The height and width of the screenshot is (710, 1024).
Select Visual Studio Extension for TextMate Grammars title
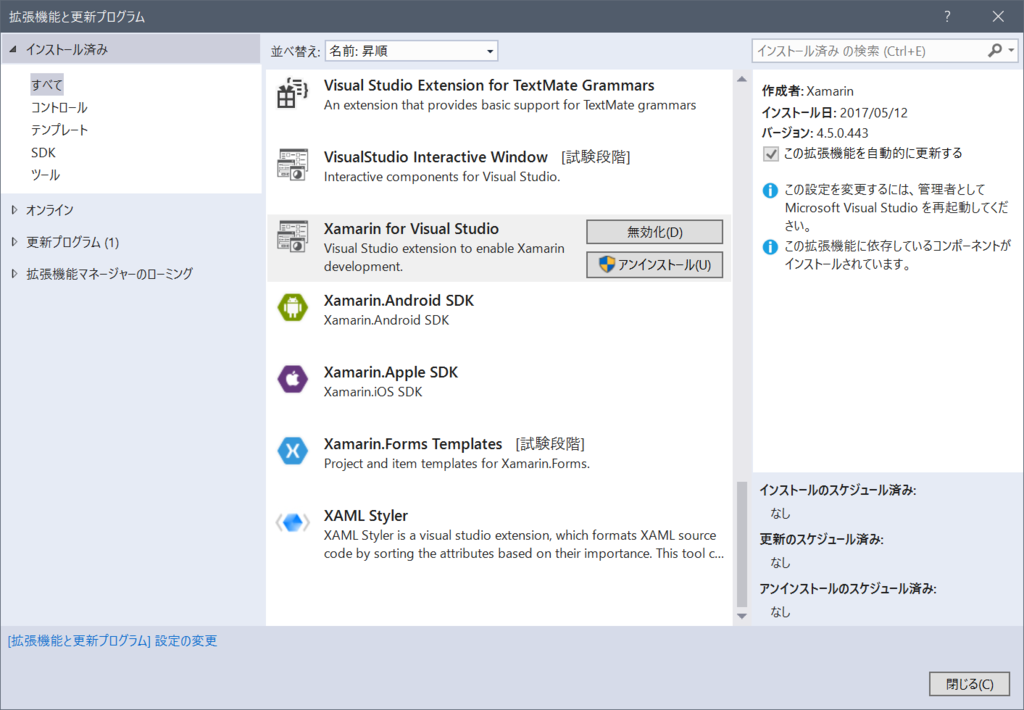pyautogui.click(x=488, y=86)
